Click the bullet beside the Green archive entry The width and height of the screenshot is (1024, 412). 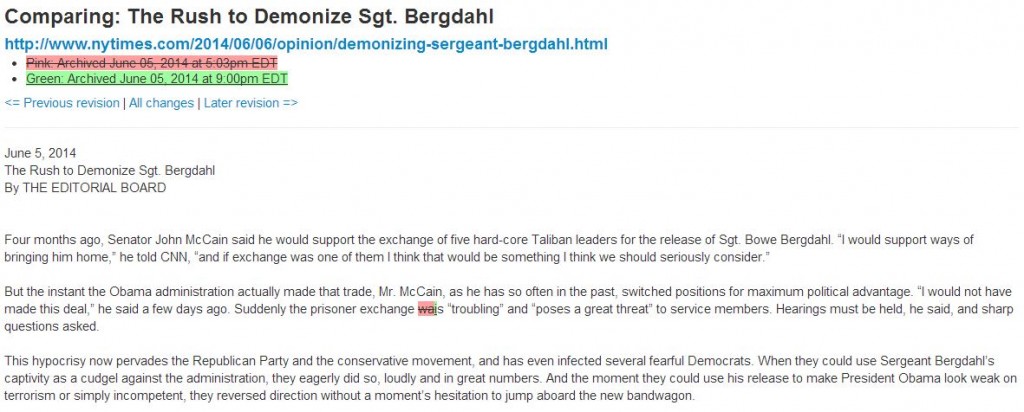17,80
